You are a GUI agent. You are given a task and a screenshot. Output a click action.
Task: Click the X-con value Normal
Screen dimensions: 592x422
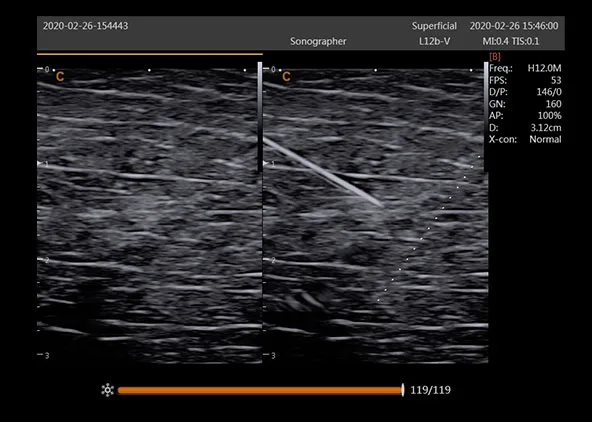point(545,139)
